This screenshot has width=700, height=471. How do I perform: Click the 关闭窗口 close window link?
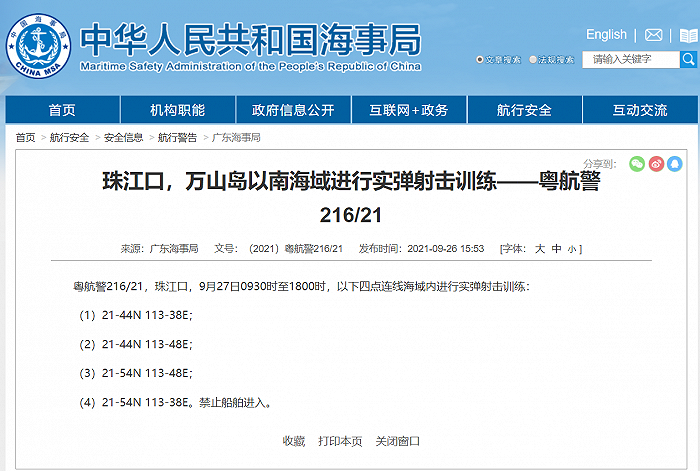pos(398,441)
